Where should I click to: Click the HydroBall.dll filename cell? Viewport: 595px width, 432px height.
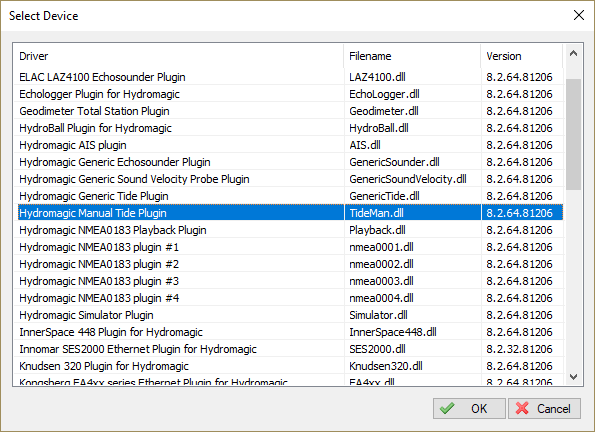point(379,128)
